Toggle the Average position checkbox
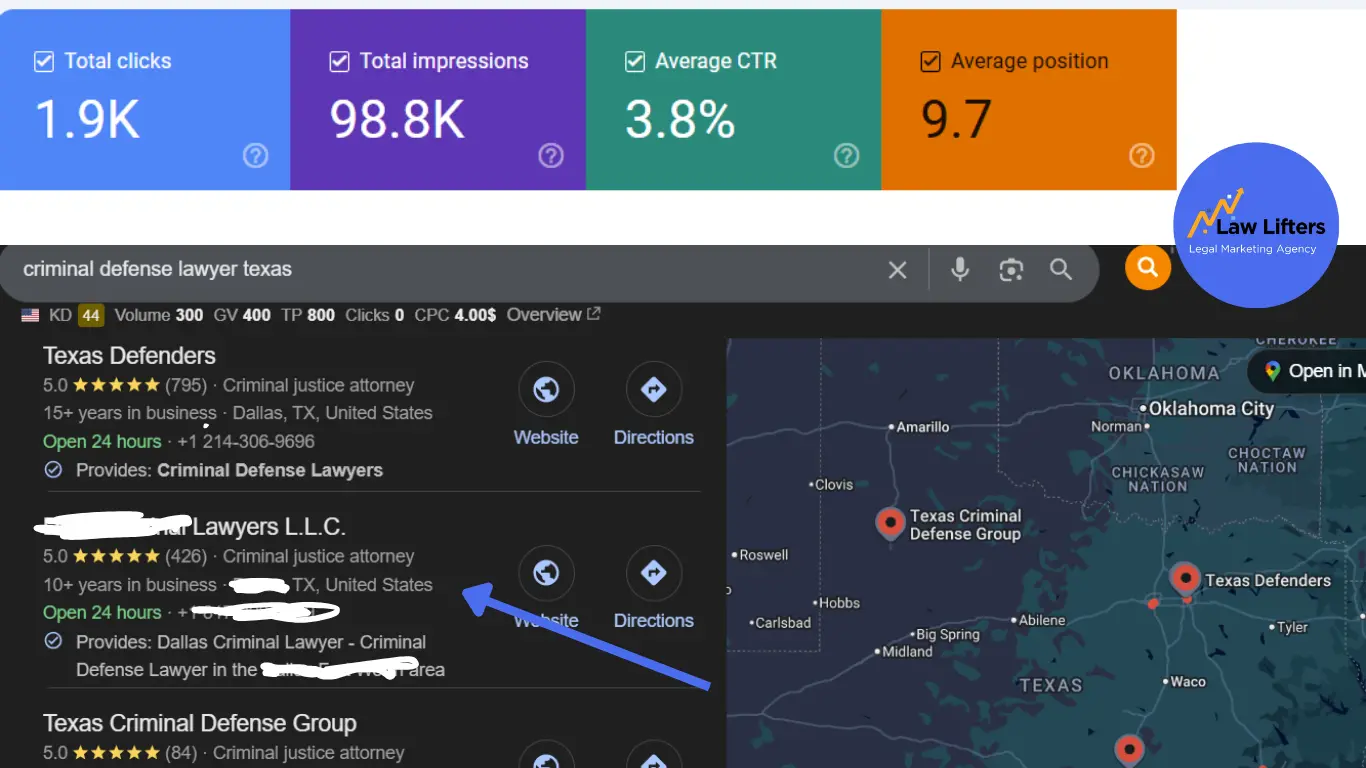 [930, 62]
